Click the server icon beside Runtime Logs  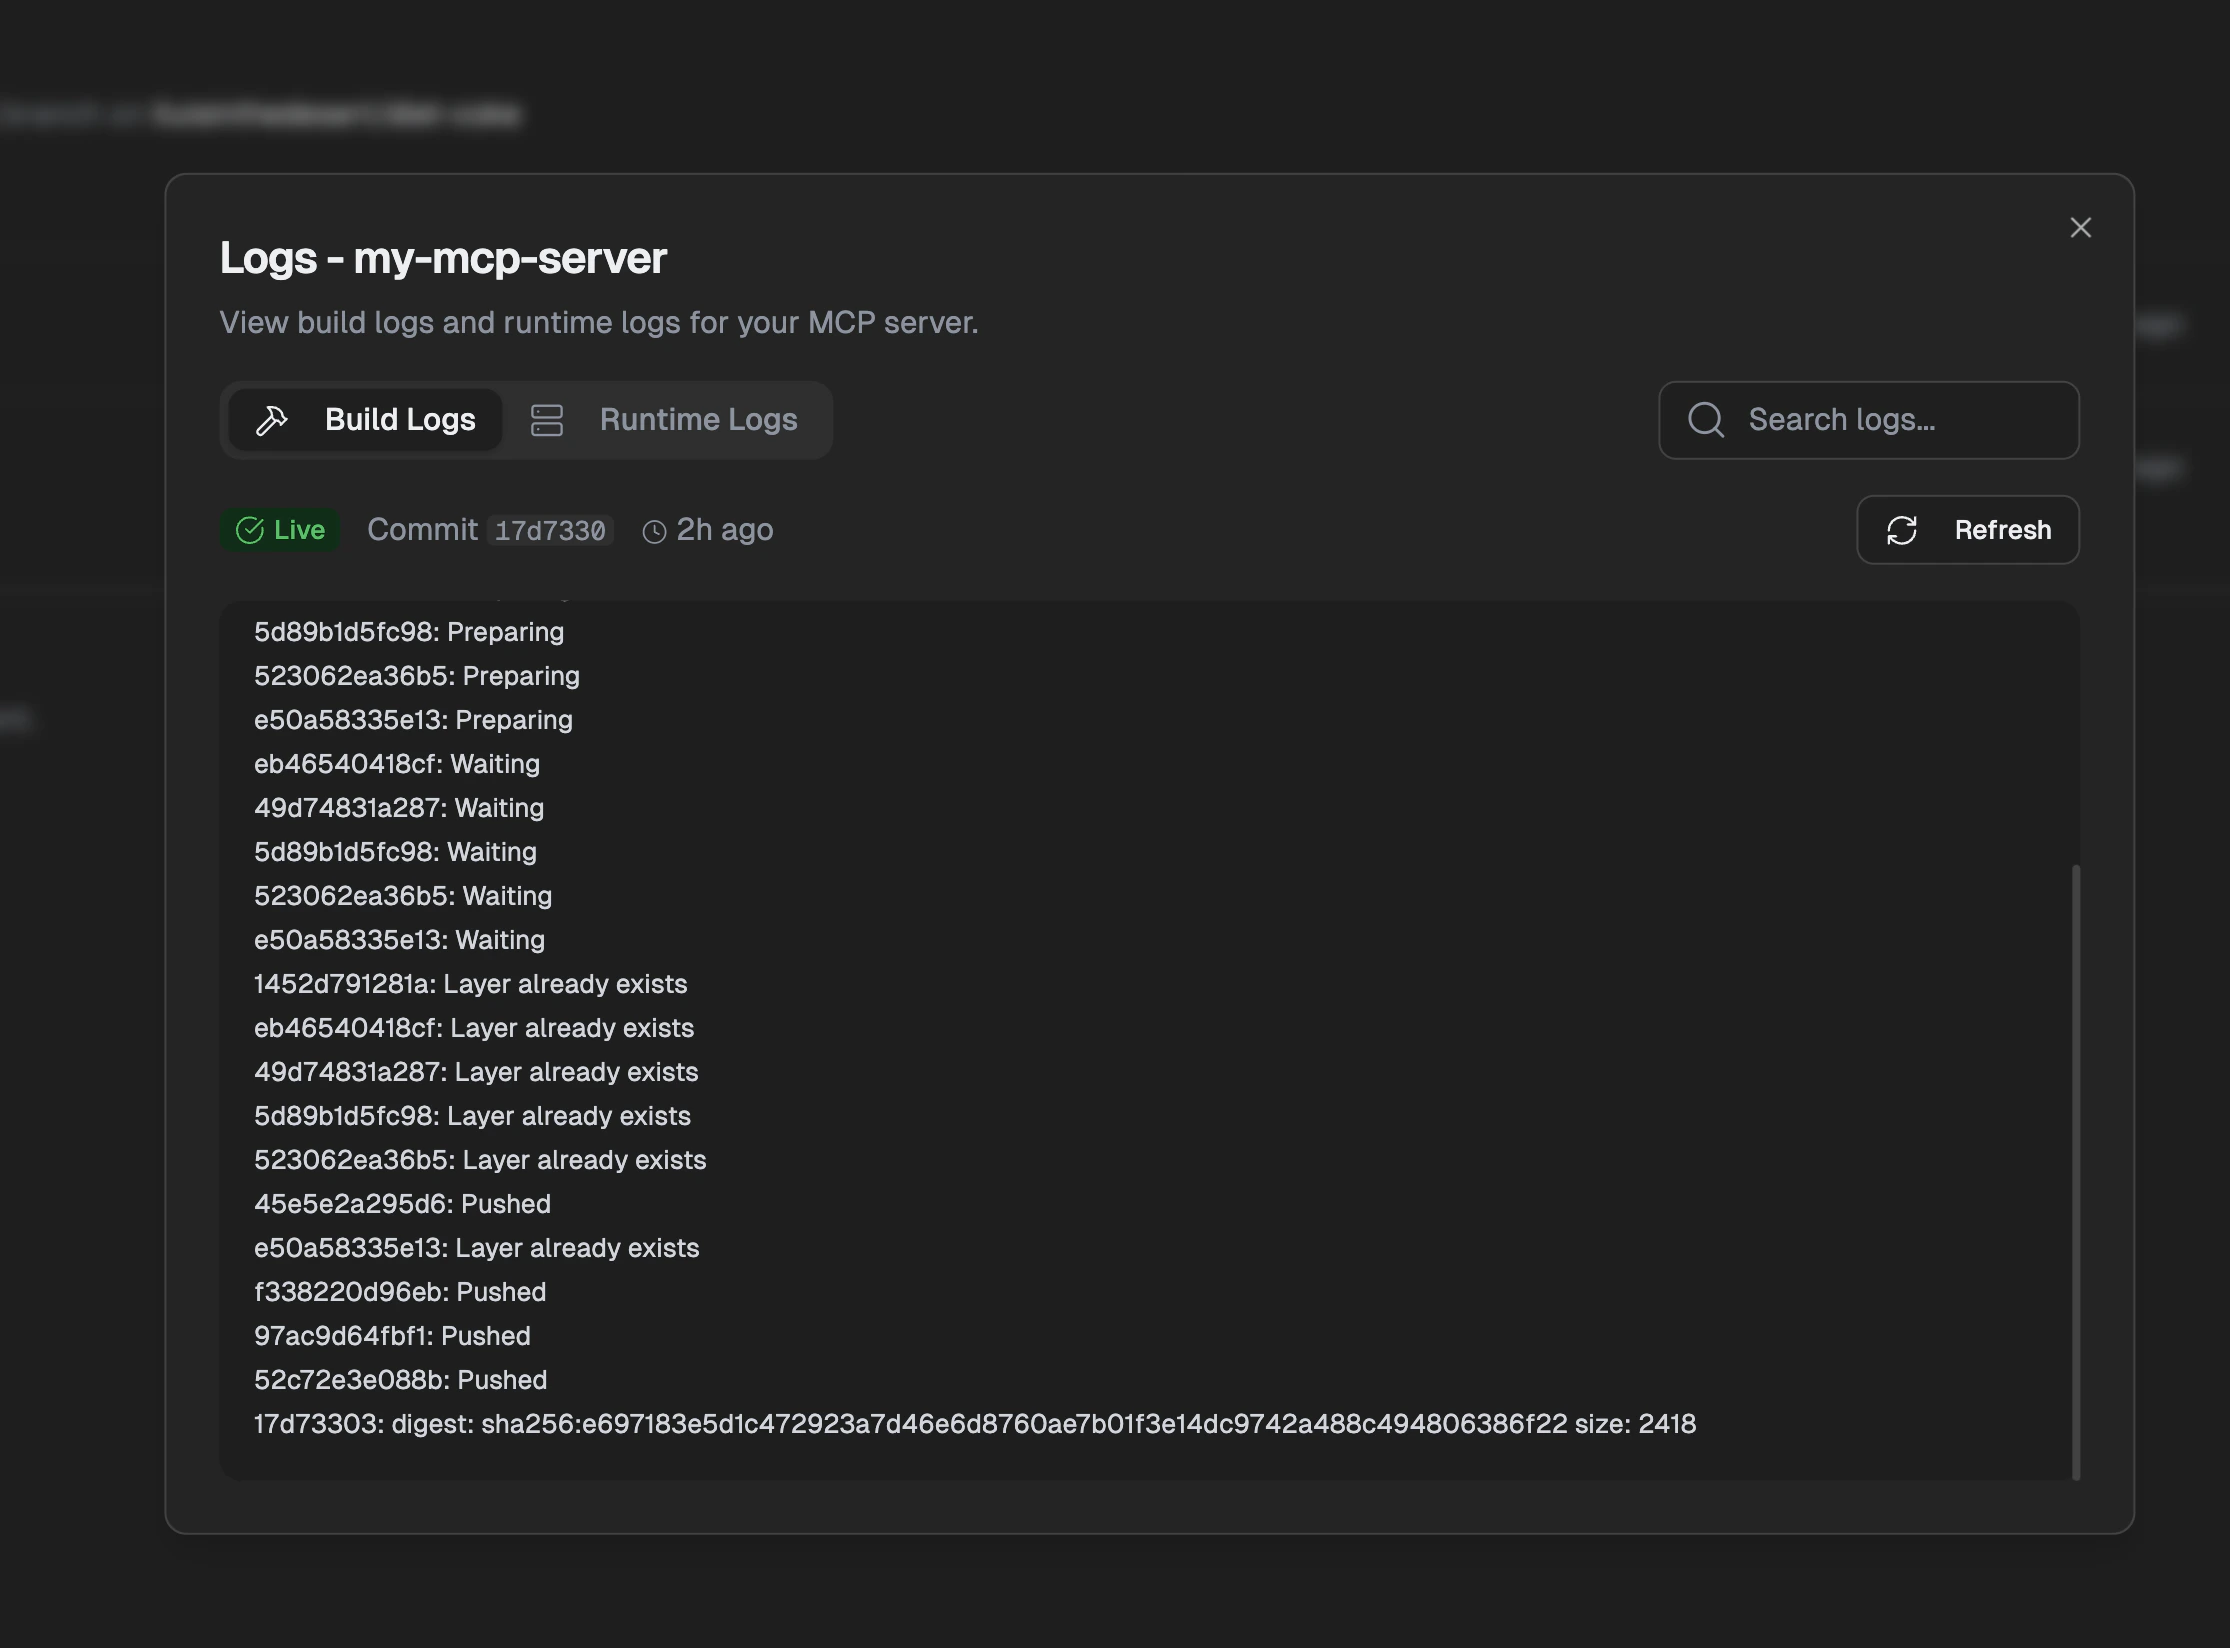547,420
